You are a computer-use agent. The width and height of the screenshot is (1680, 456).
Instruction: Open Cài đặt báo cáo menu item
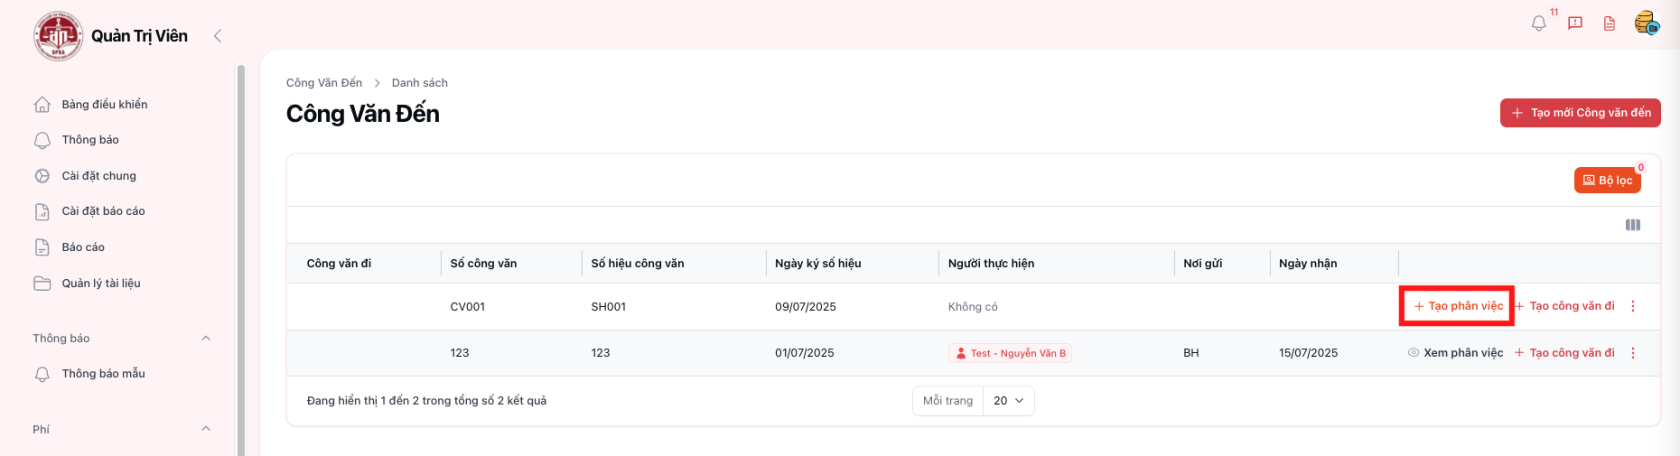coord(103,211)
